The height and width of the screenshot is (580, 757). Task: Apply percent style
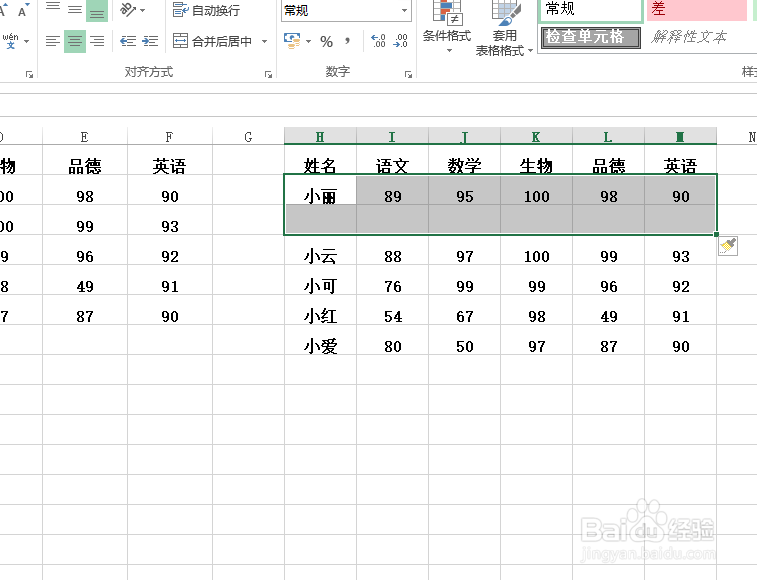326,42
